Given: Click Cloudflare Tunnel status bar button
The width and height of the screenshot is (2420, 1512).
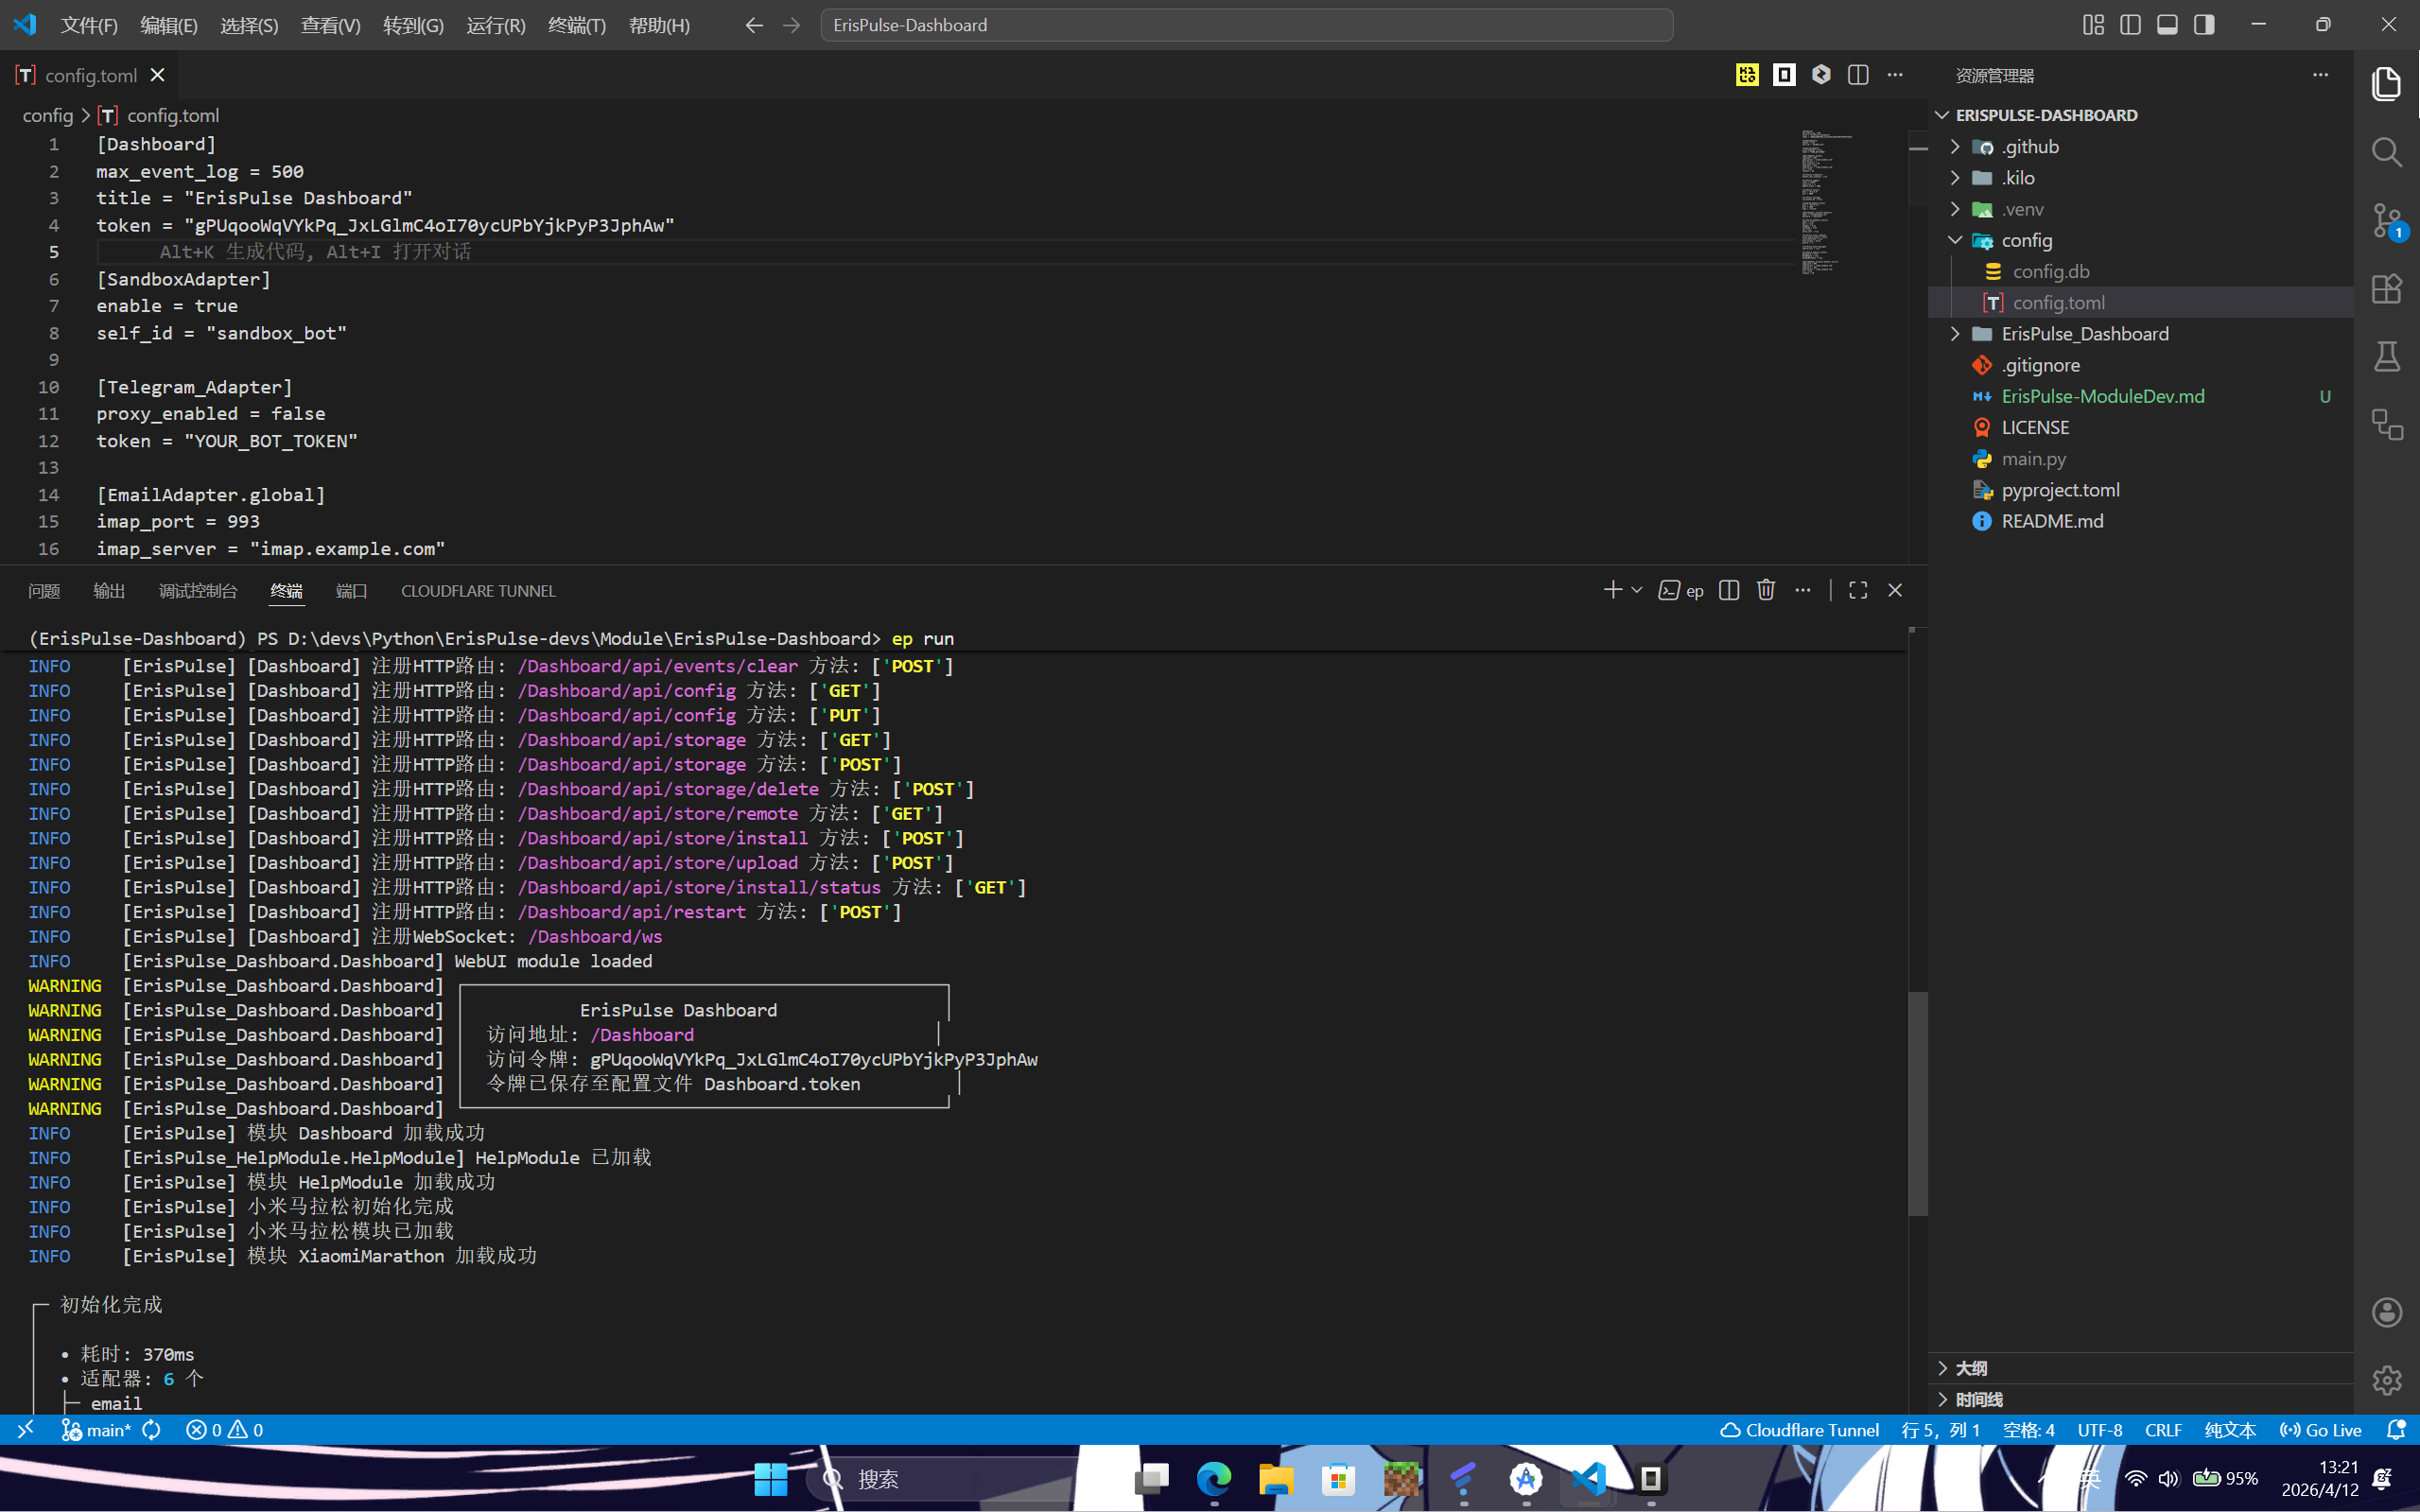Looking at the screenshot, I should 1800,1430.
